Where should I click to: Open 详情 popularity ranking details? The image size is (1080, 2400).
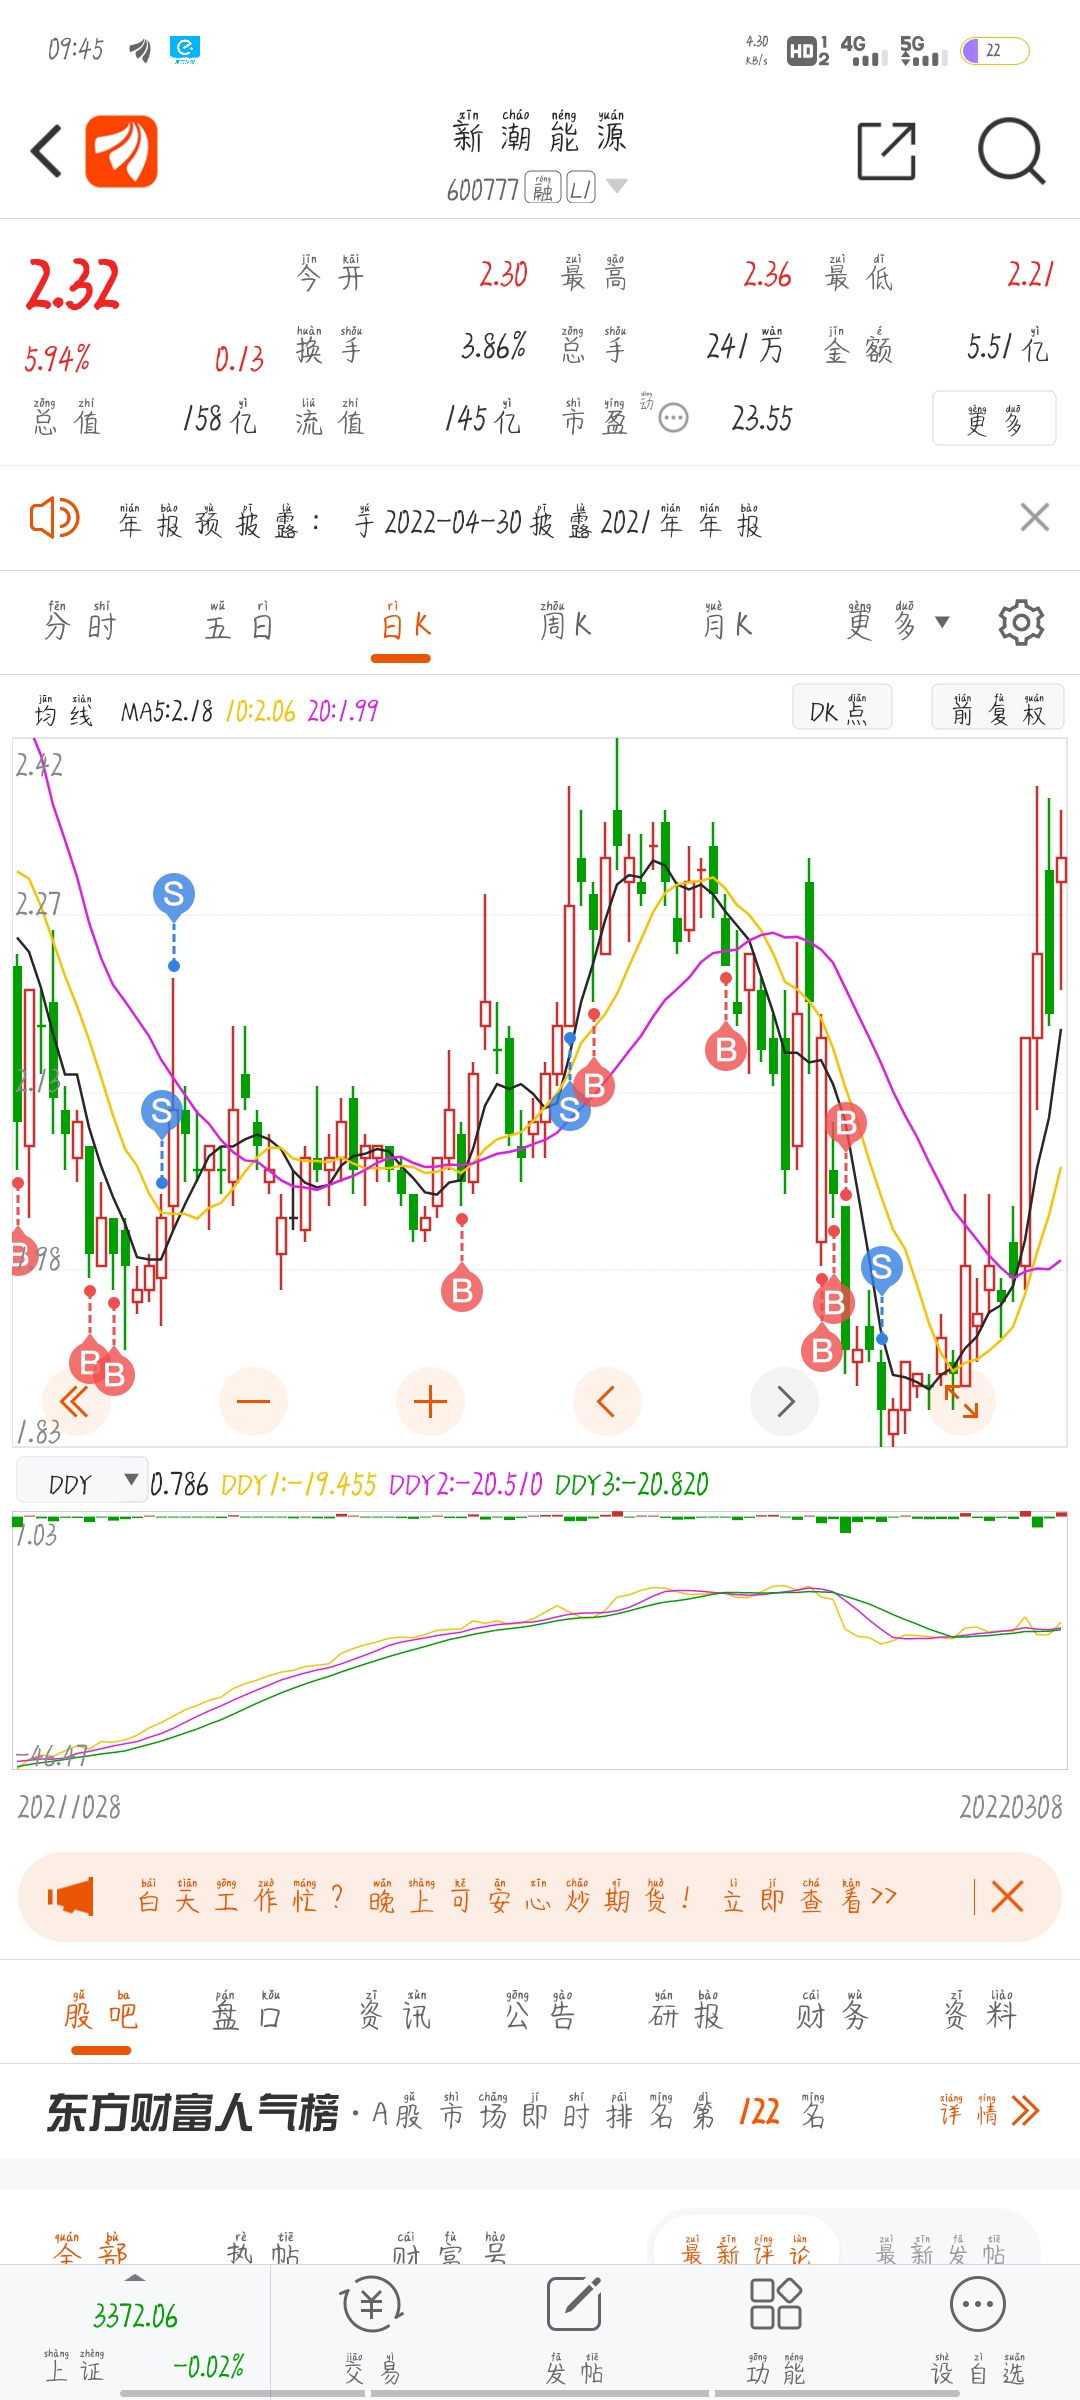tap(988, 2110)
